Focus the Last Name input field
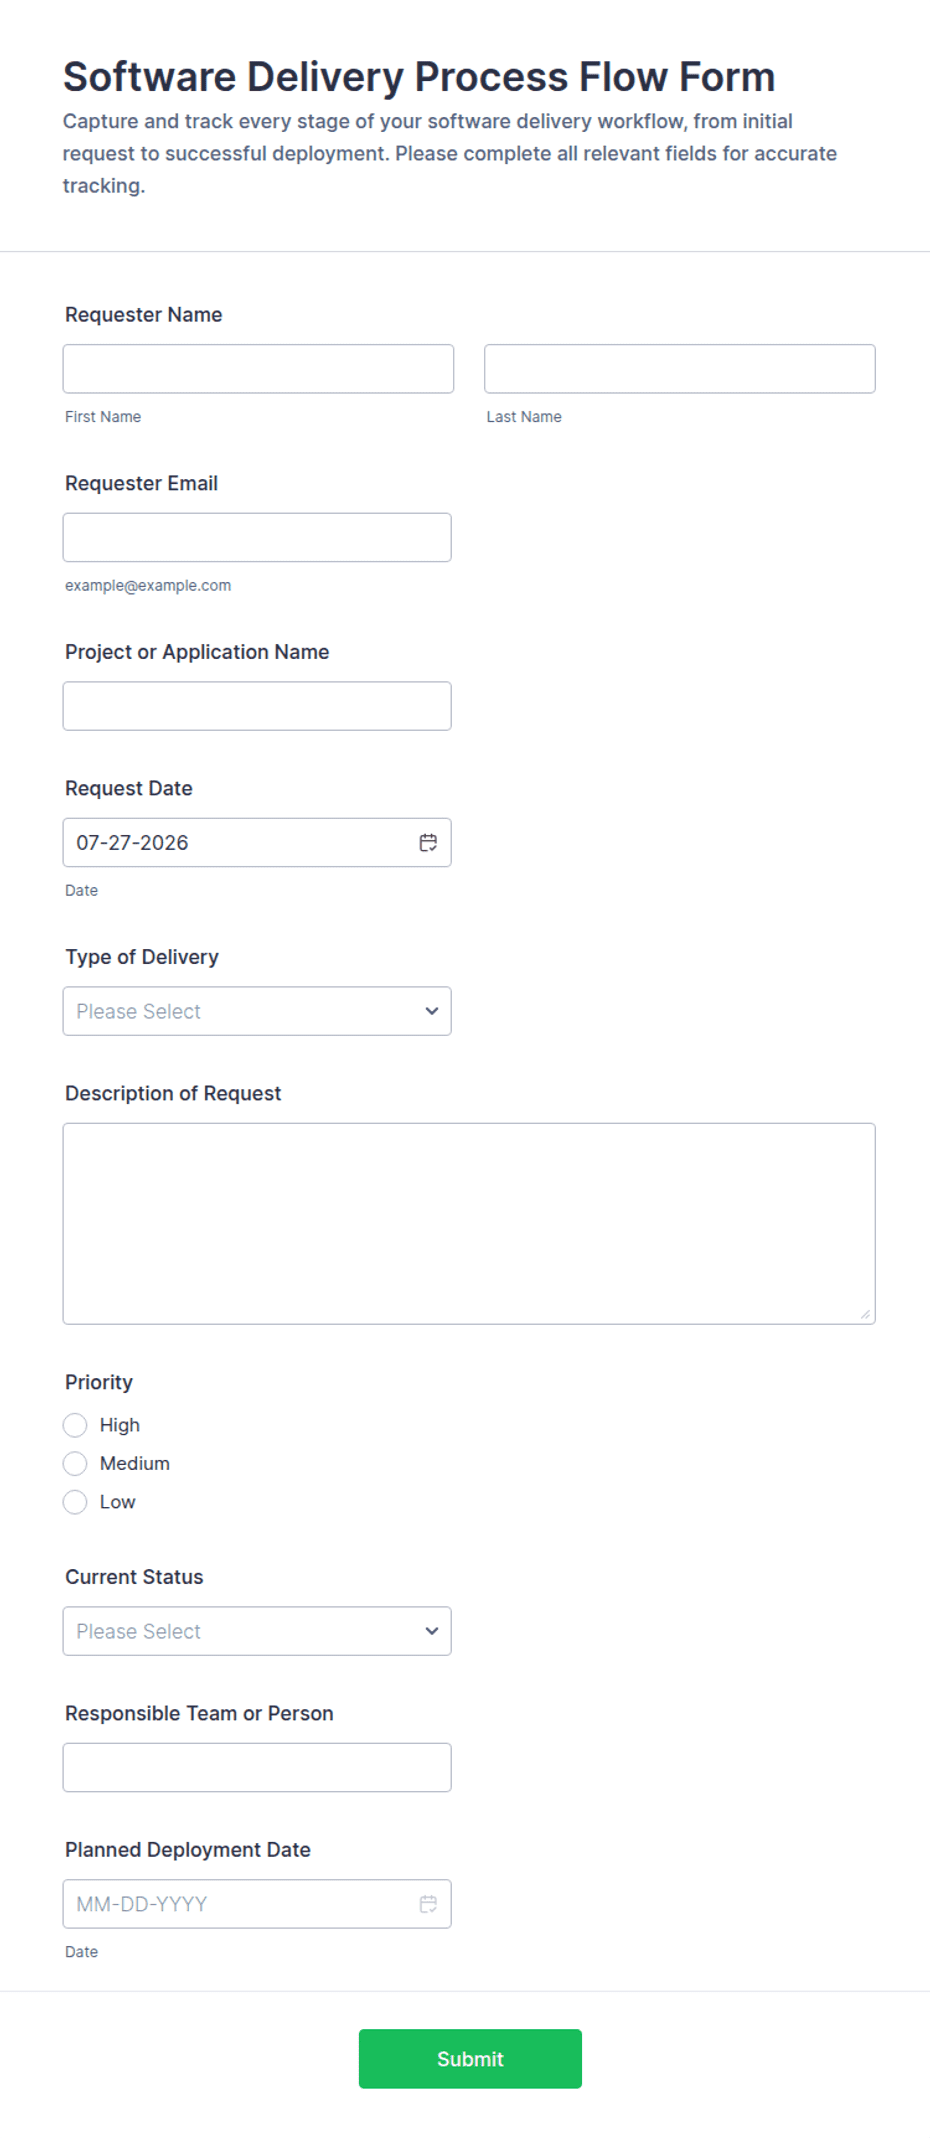The width and height of the screenshot is (930, 2138). (680, 369)
